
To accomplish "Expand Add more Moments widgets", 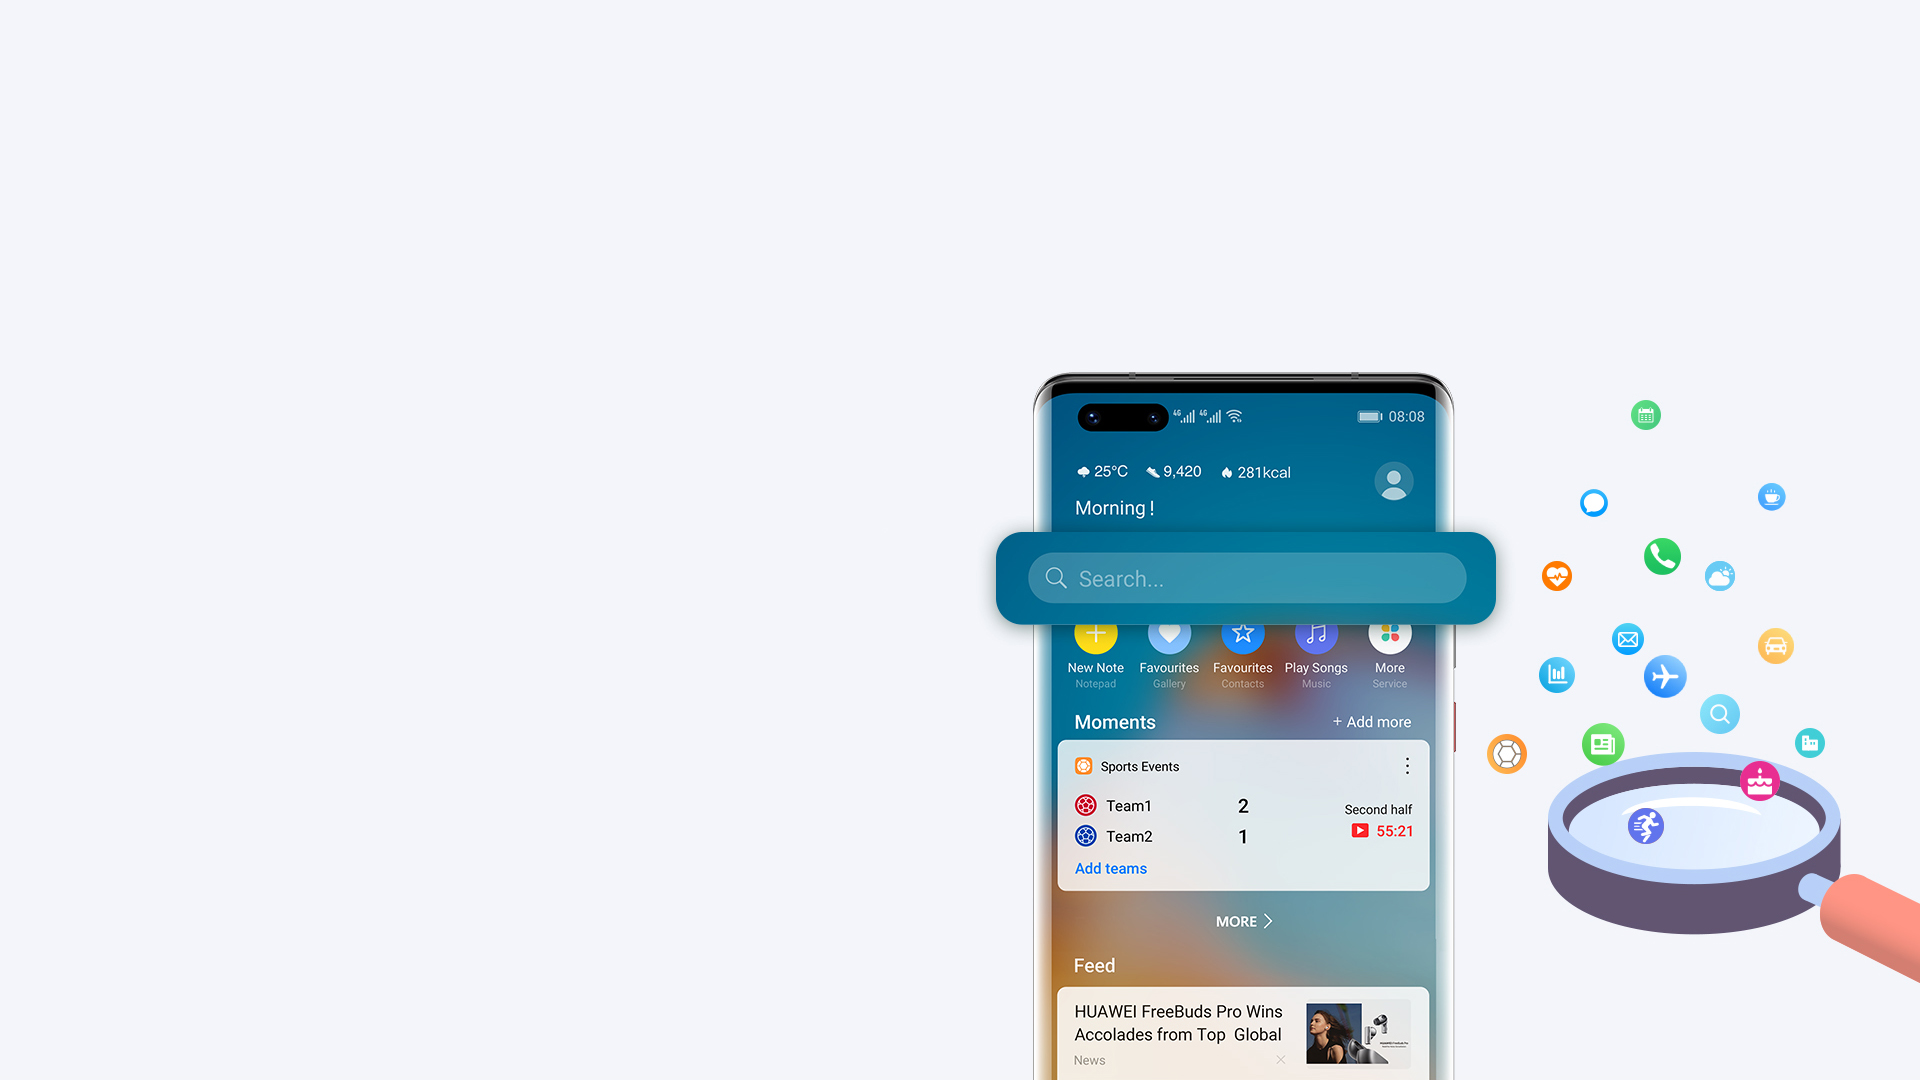I will coord(1371,721).
